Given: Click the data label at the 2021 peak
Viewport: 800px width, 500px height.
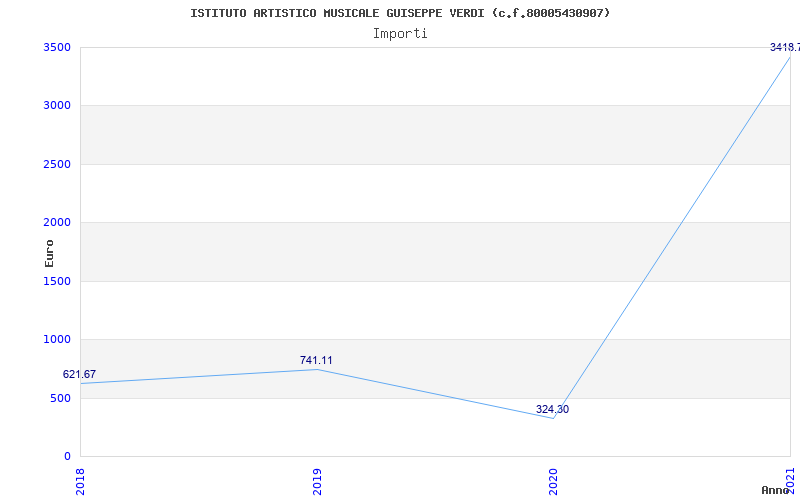Looking at the screenshot, I should click(x=785, y=47).
